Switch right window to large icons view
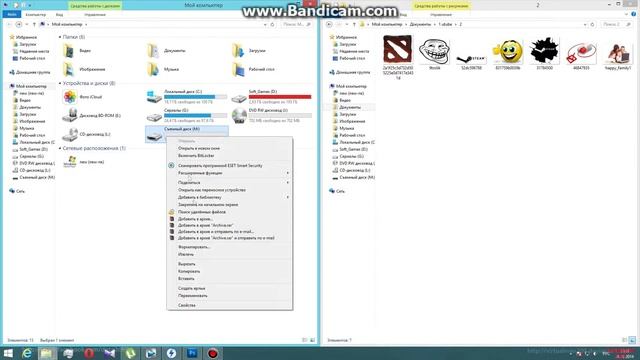The height and width of the screenshot is (360, 640). click(632, 340)
